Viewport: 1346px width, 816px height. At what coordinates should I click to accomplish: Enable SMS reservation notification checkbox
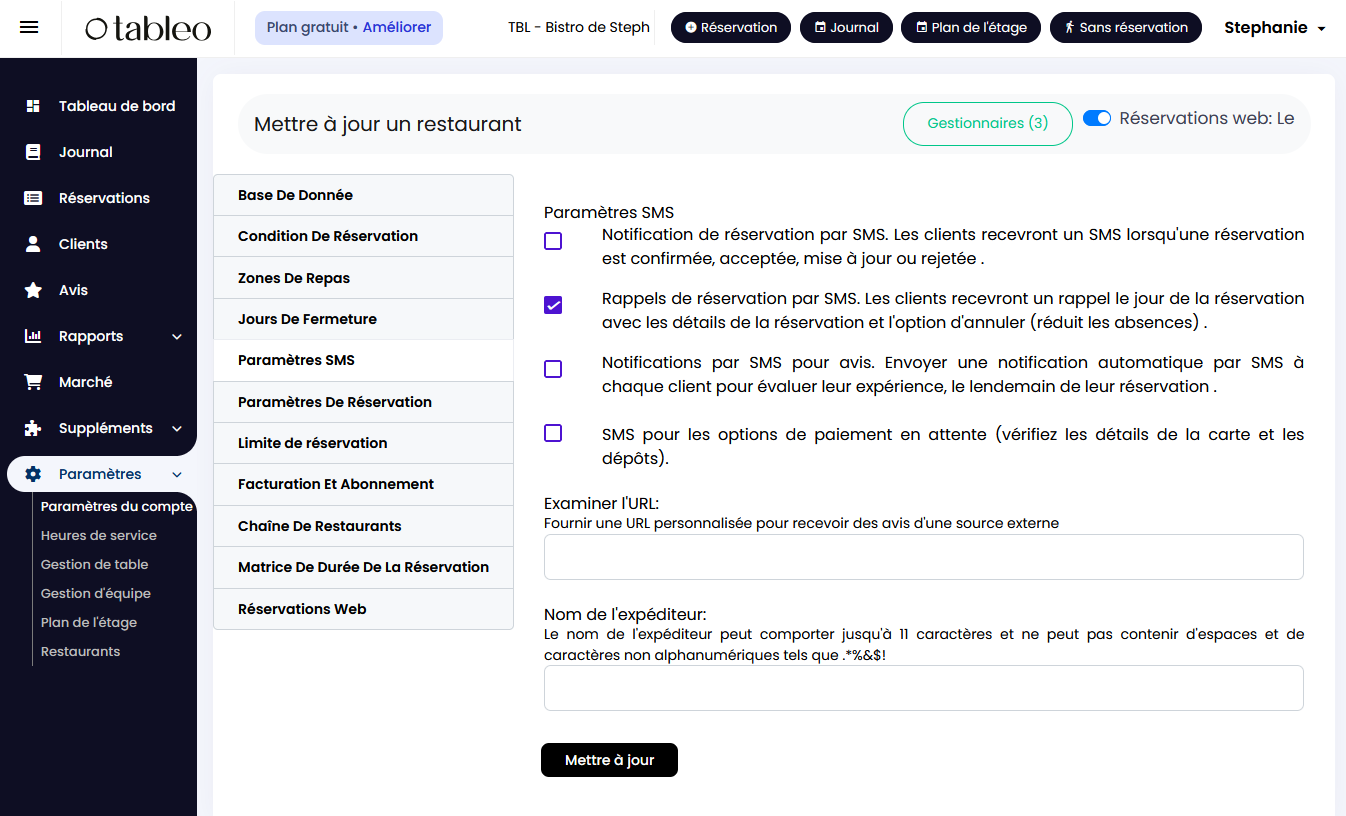[x=553, y=241]
